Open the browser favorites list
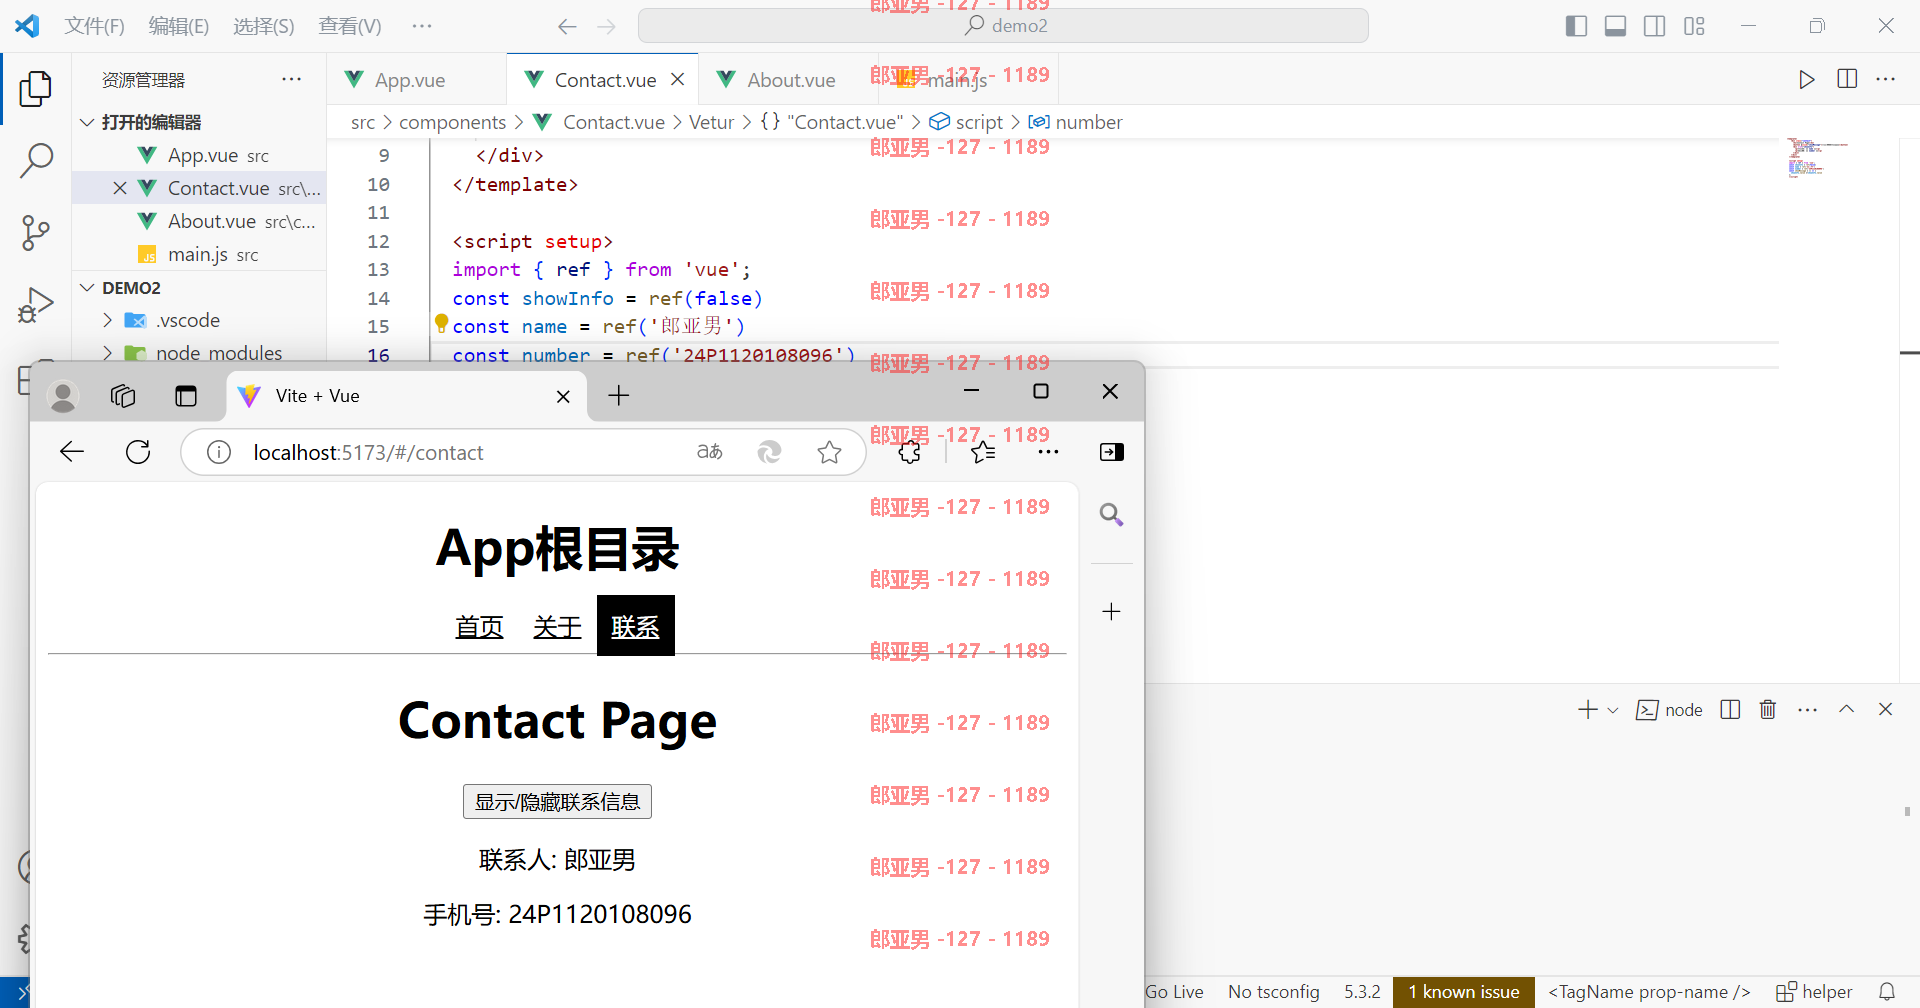 pyautogui.click(x=983, y=452)
